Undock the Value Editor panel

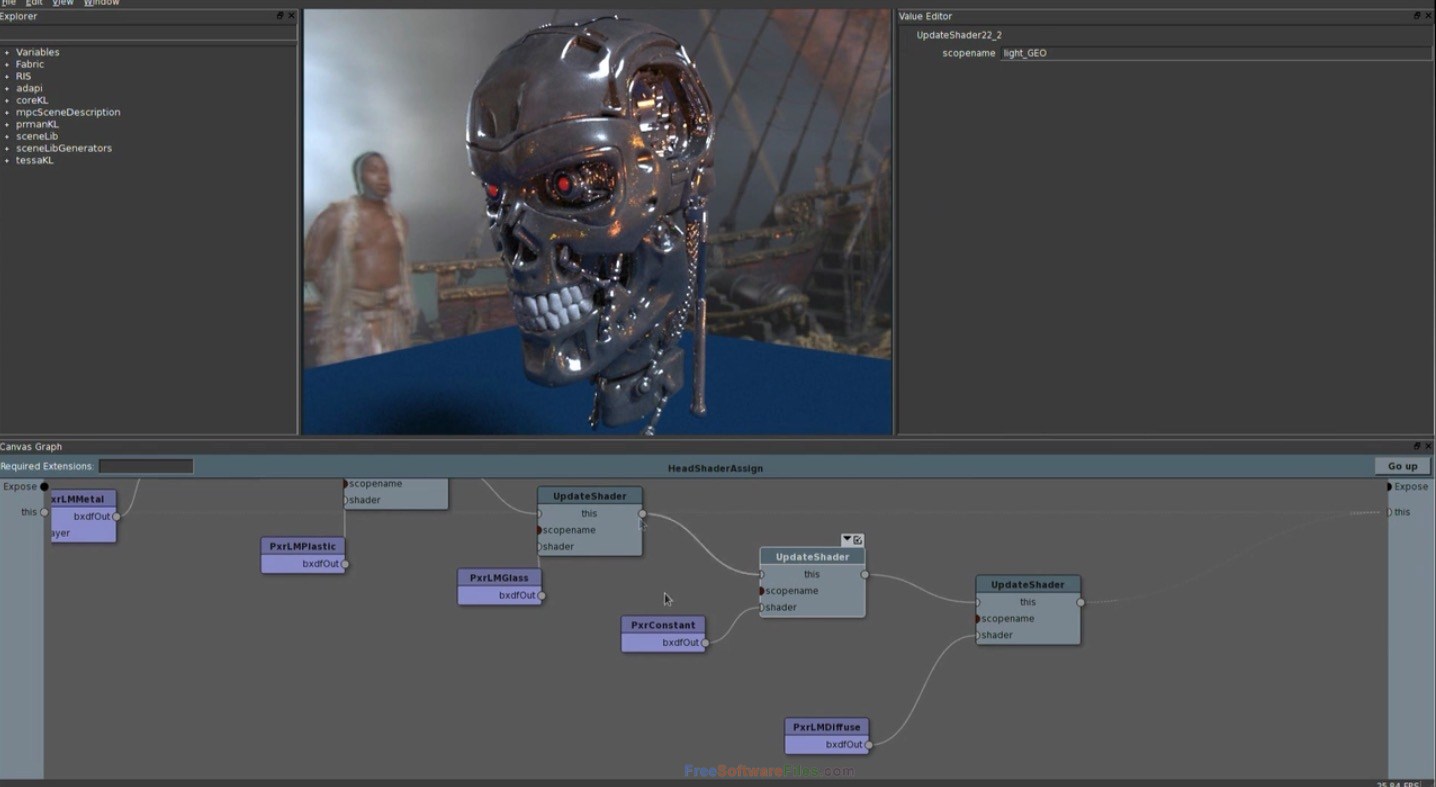pyautogui.click(x=1417, y=16)
